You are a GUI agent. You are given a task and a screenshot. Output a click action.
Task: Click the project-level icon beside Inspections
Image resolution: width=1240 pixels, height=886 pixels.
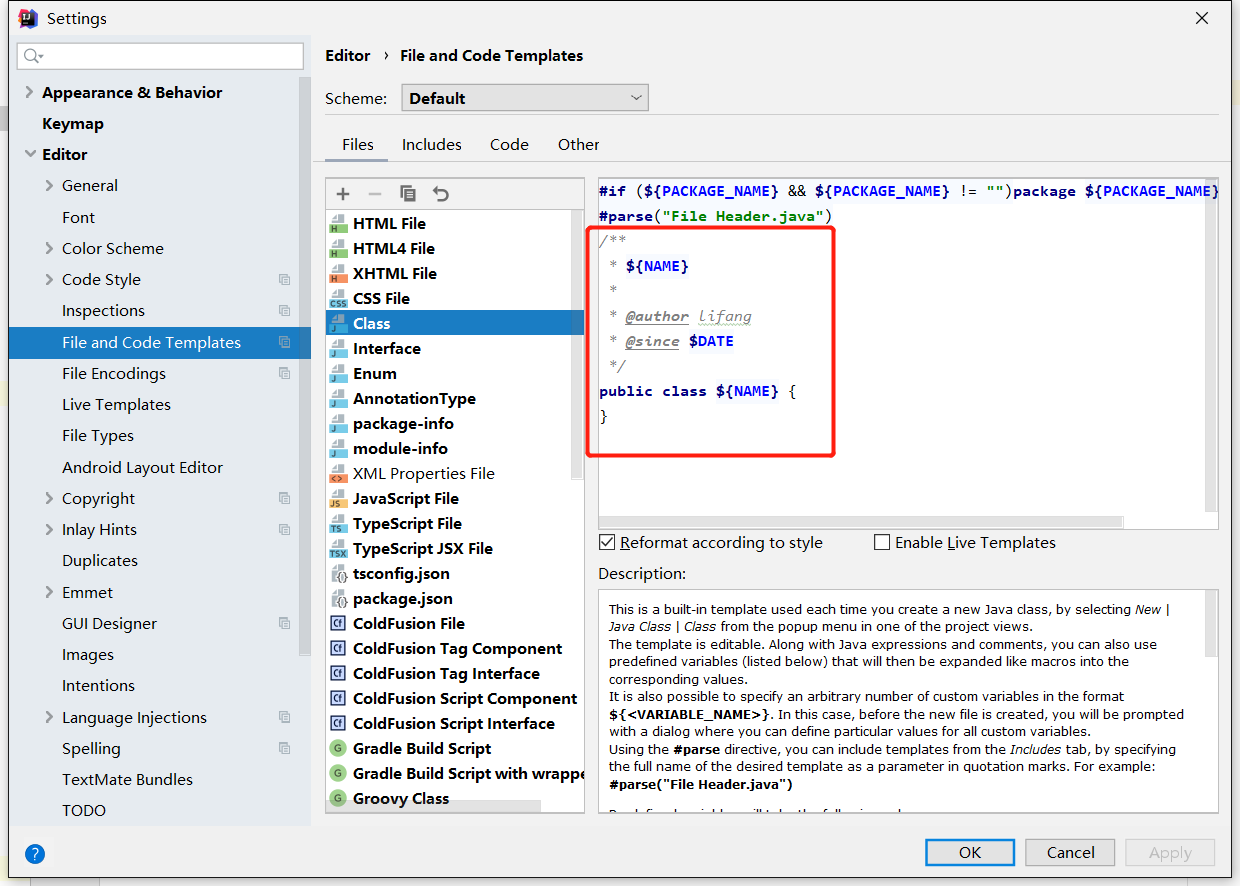[x=285, y=311]
